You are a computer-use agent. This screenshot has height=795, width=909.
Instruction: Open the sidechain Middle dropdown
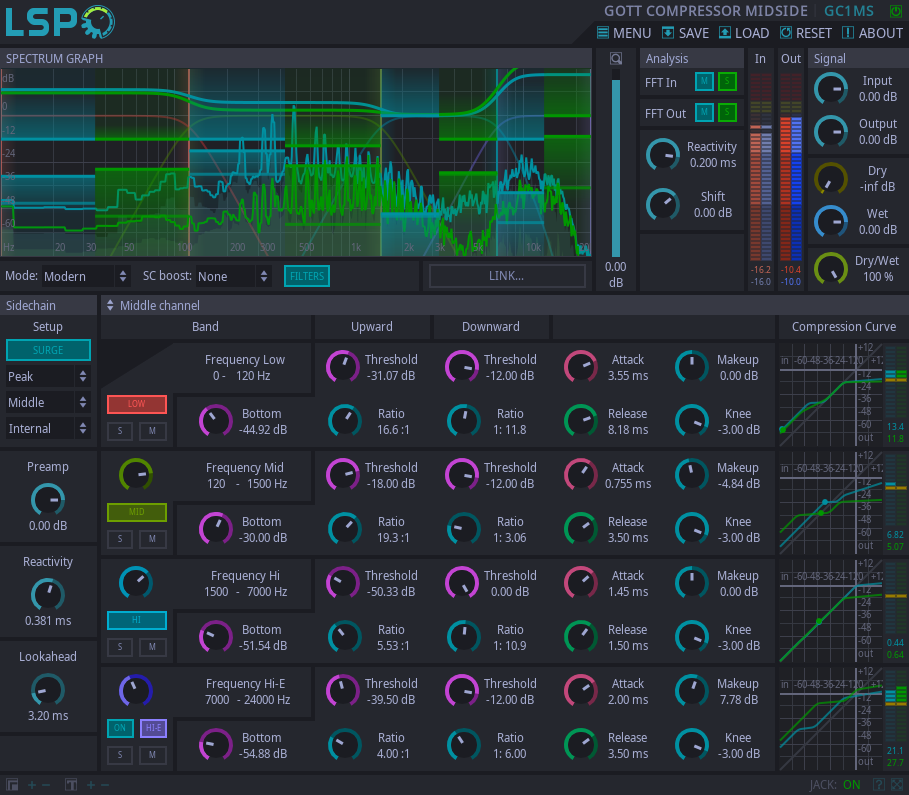48,402
